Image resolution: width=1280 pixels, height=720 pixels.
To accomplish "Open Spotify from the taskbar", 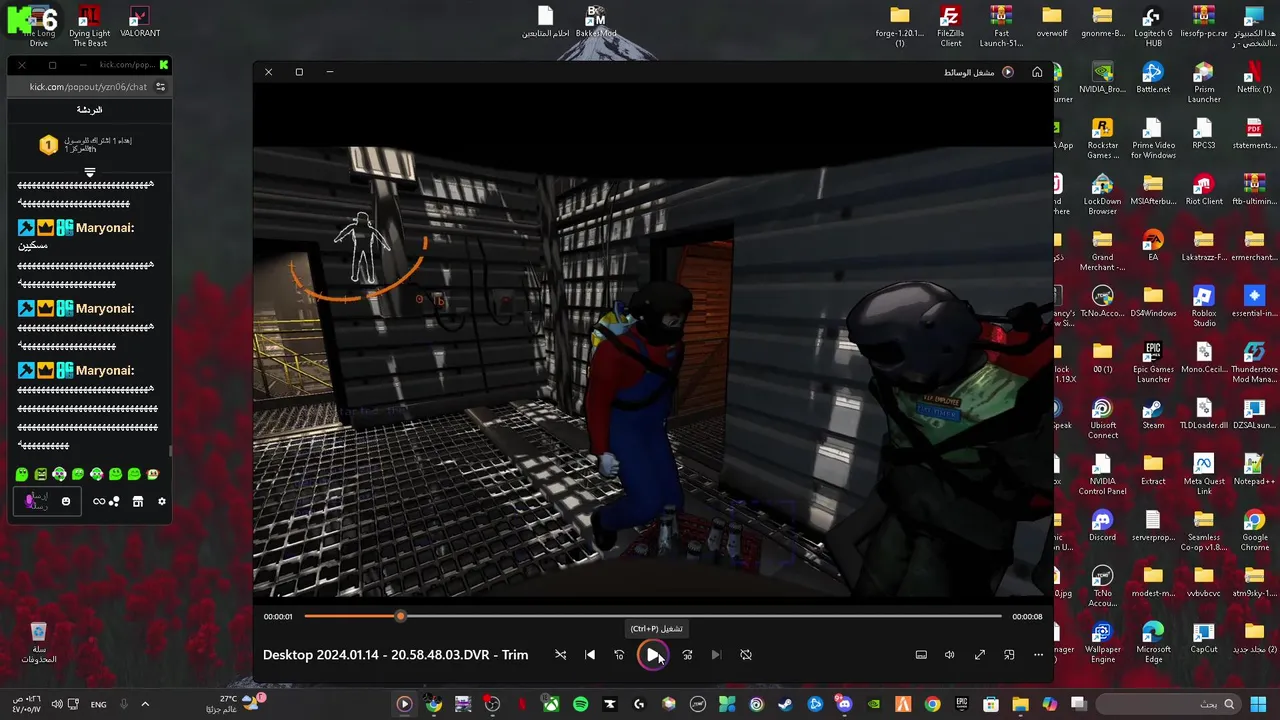I will pyautogui.click(x=580, y=704).
